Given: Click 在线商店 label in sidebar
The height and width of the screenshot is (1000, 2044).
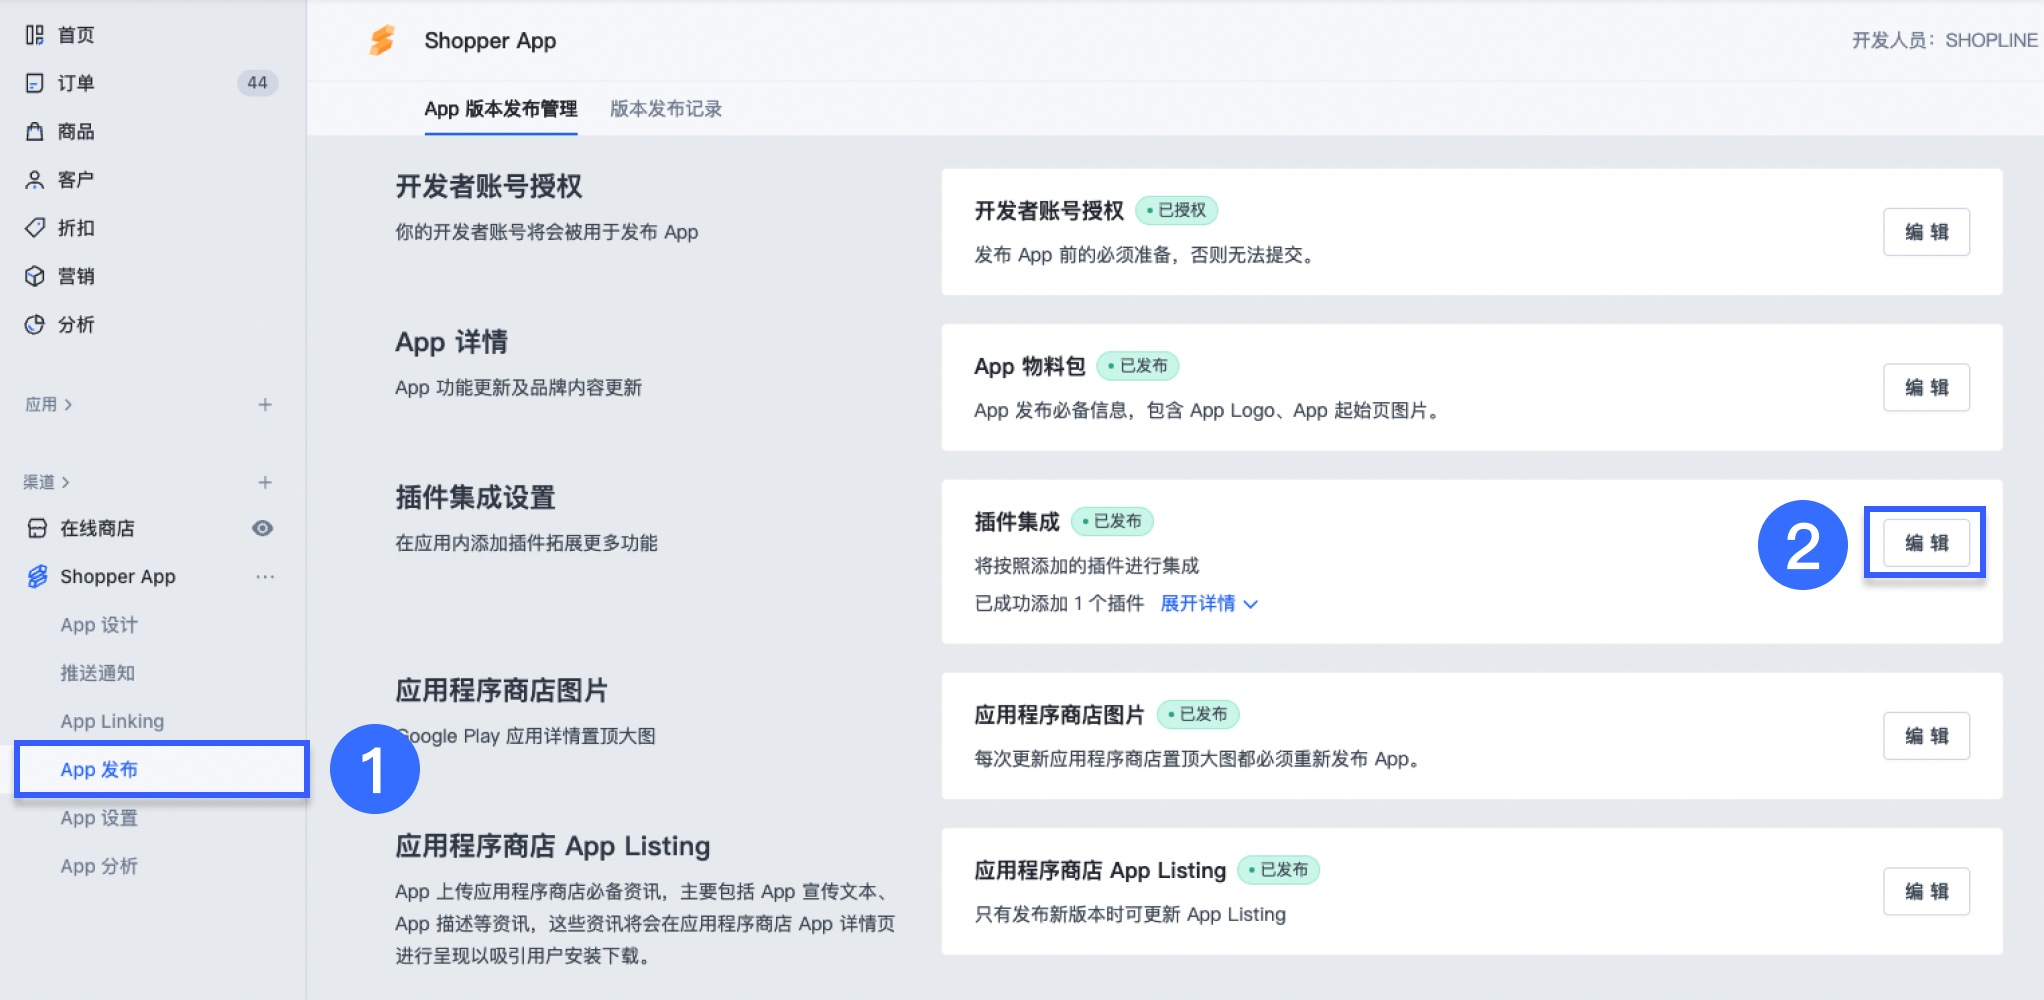Looking at the screenshot, I should click(x=97, y=528).
